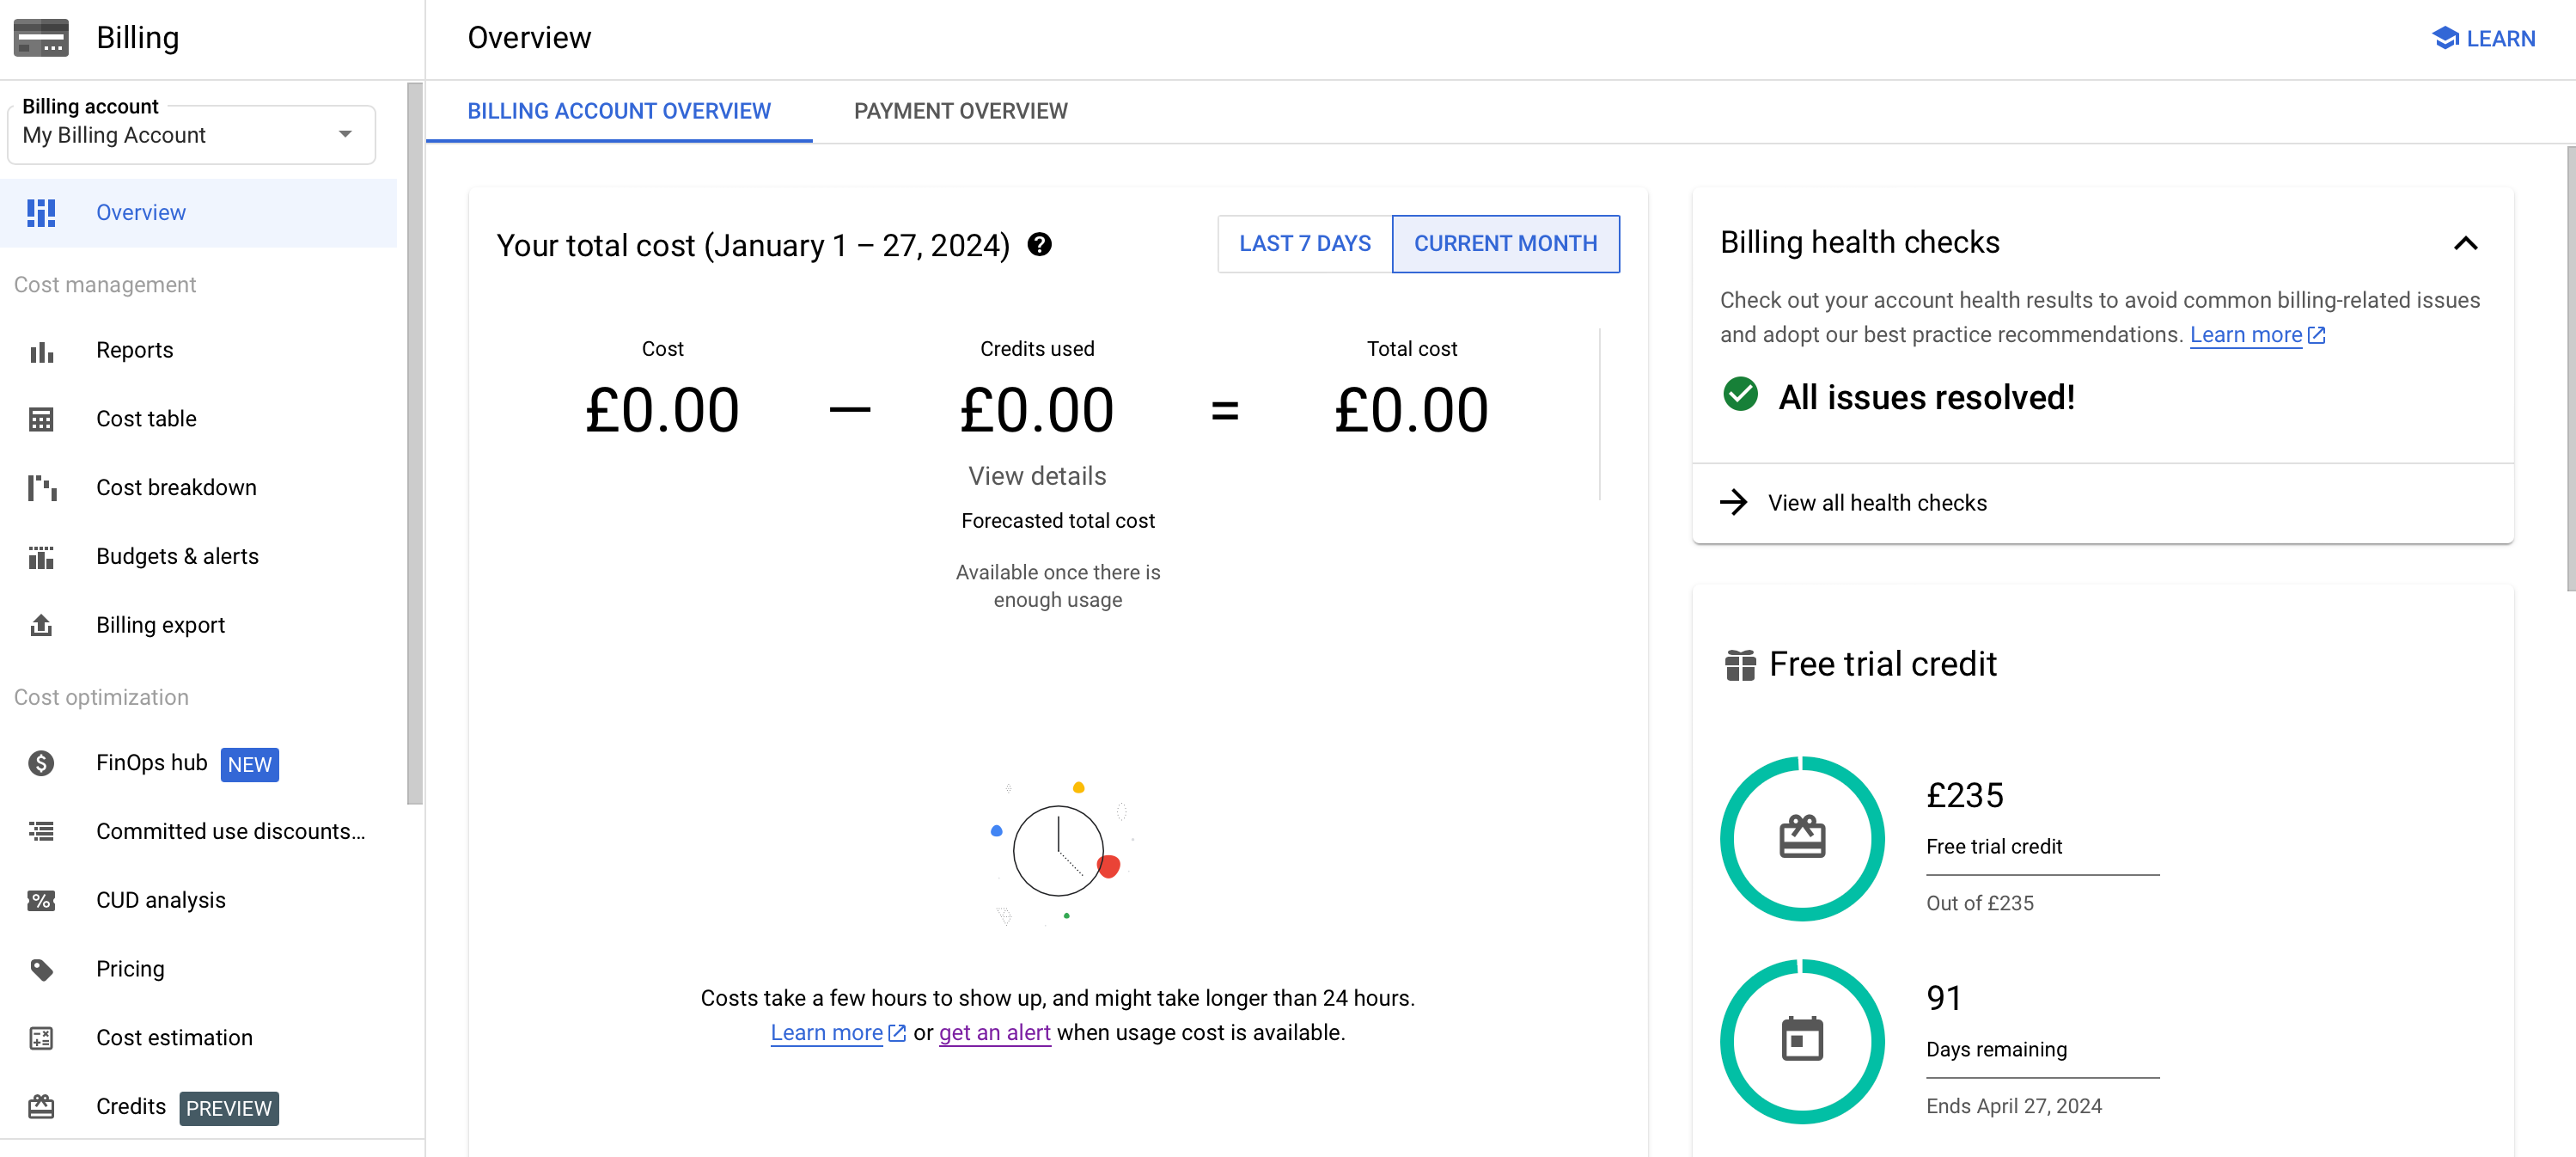The height and width of the screenshot is (1157, 2576).
Task: Click the Ends April 27, 2024 text
Action: 2014,1107
